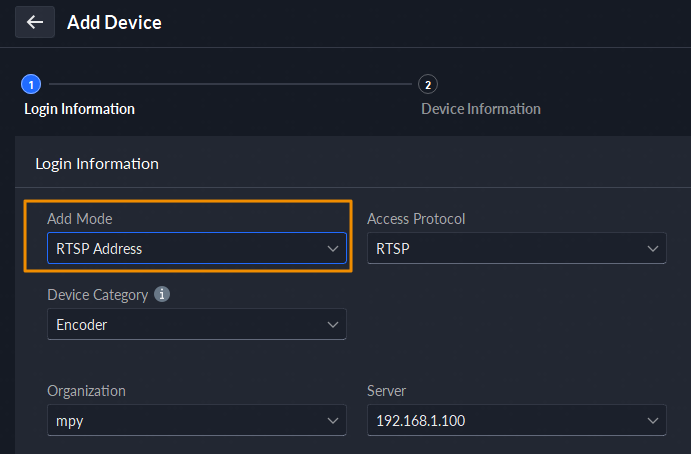Click the Add Mode field label
Screen dimensions: 691x454
pos(80,219)
